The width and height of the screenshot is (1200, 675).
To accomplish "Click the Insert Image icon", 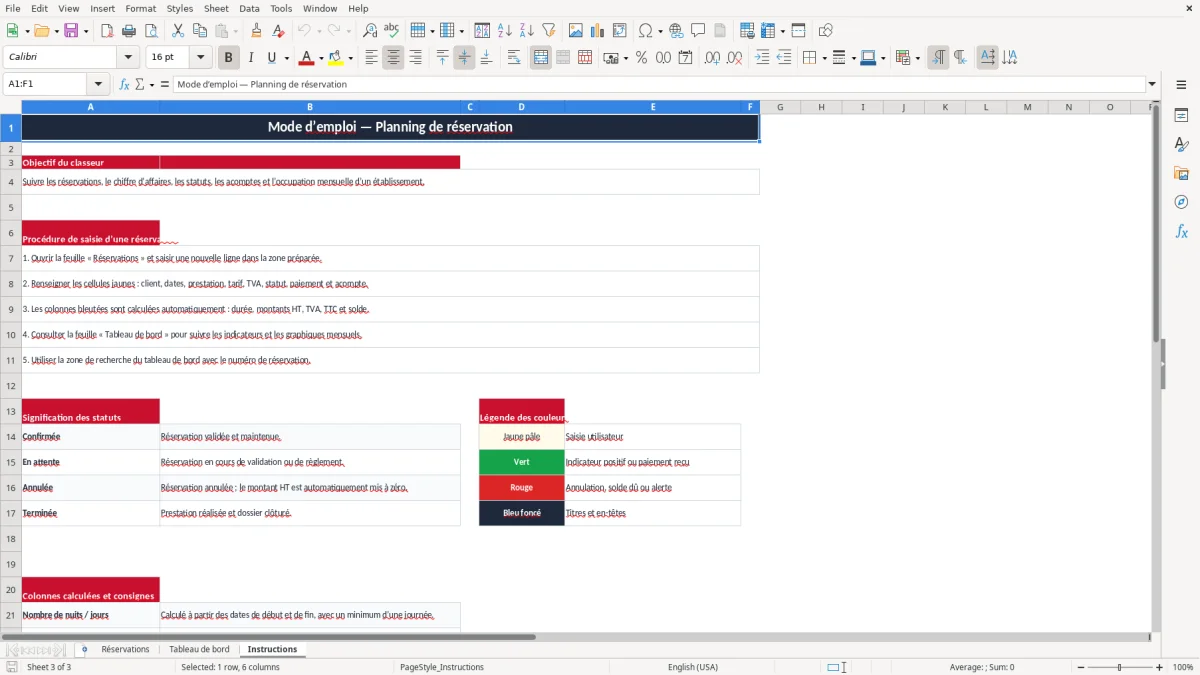I will click(576, 31).
